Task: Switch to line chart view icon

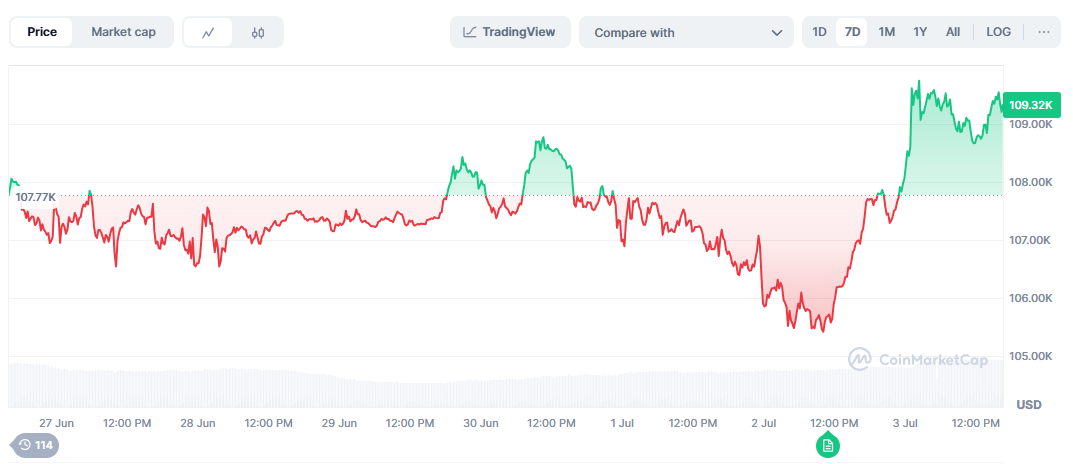Action: coord(209,32)
